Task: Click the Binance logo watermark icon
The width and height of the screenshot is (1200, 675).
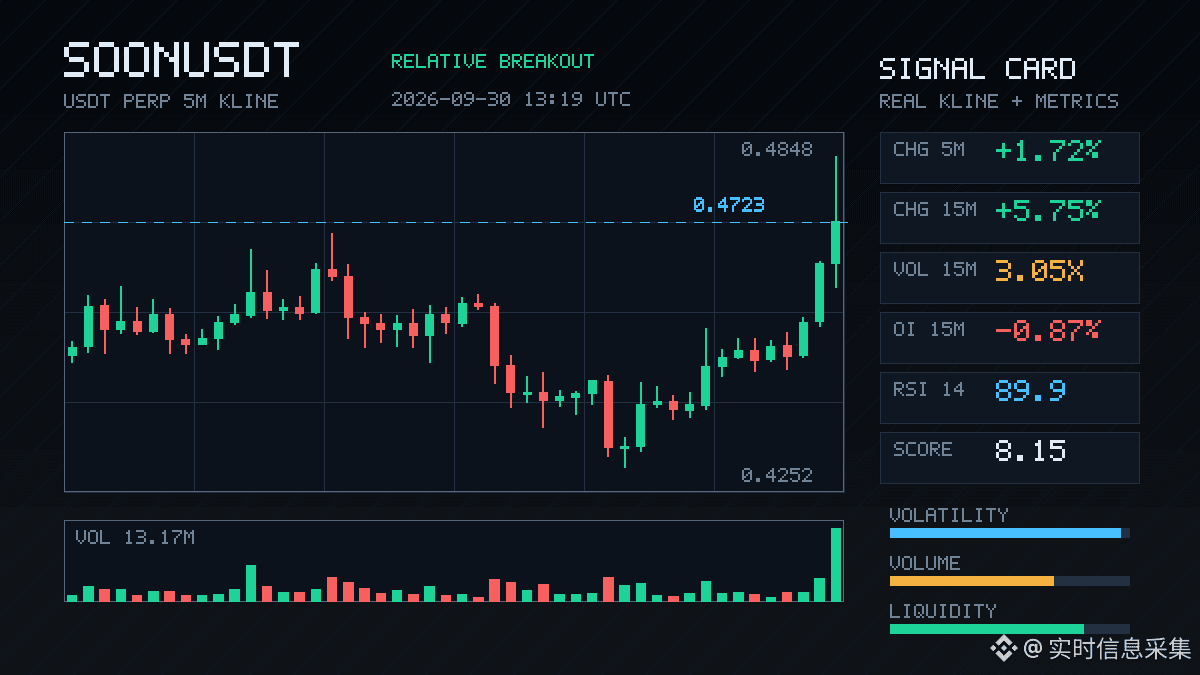Action: tap(1003, 649)
